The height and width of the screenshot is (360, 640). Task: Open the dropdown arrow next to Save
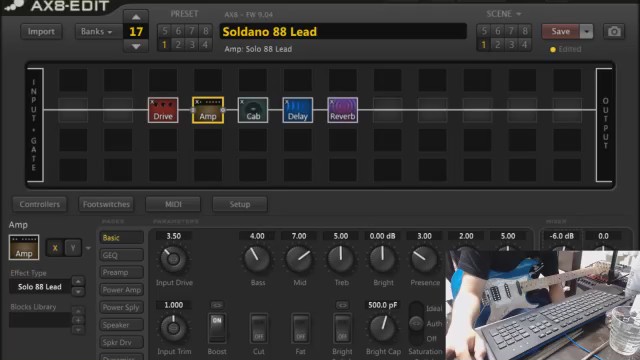tap(586, 31)
